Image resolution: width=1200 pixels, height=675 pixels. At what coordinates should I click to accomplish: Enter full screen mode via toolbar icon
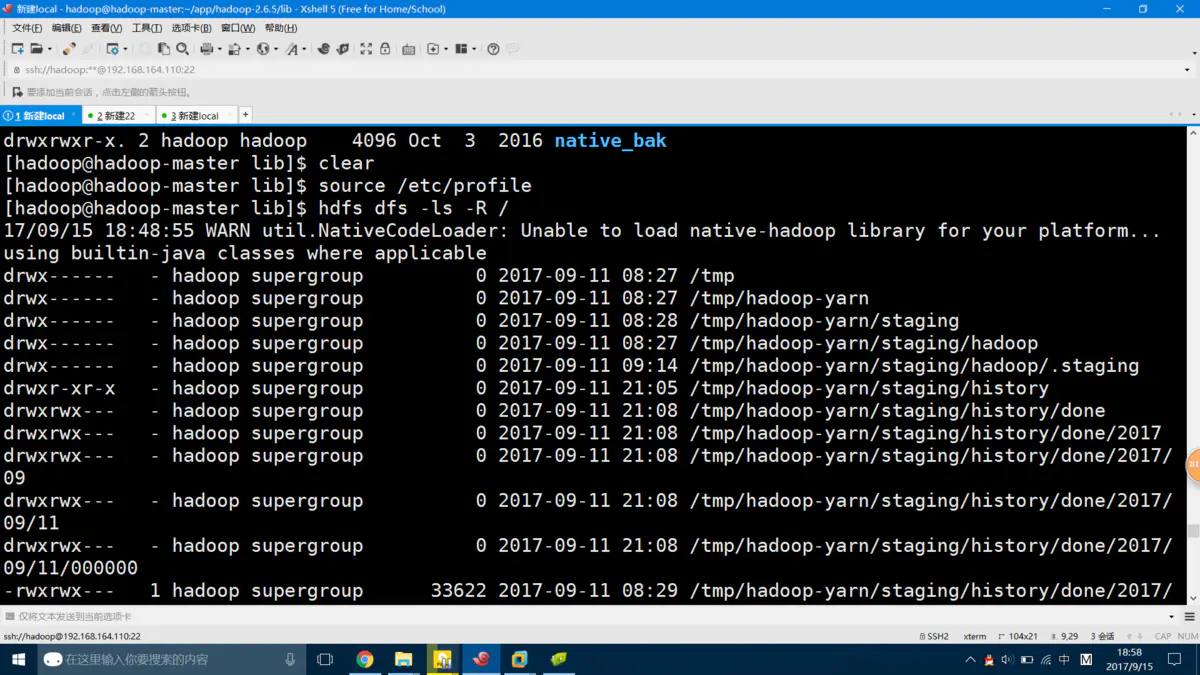tap(366, 48)
